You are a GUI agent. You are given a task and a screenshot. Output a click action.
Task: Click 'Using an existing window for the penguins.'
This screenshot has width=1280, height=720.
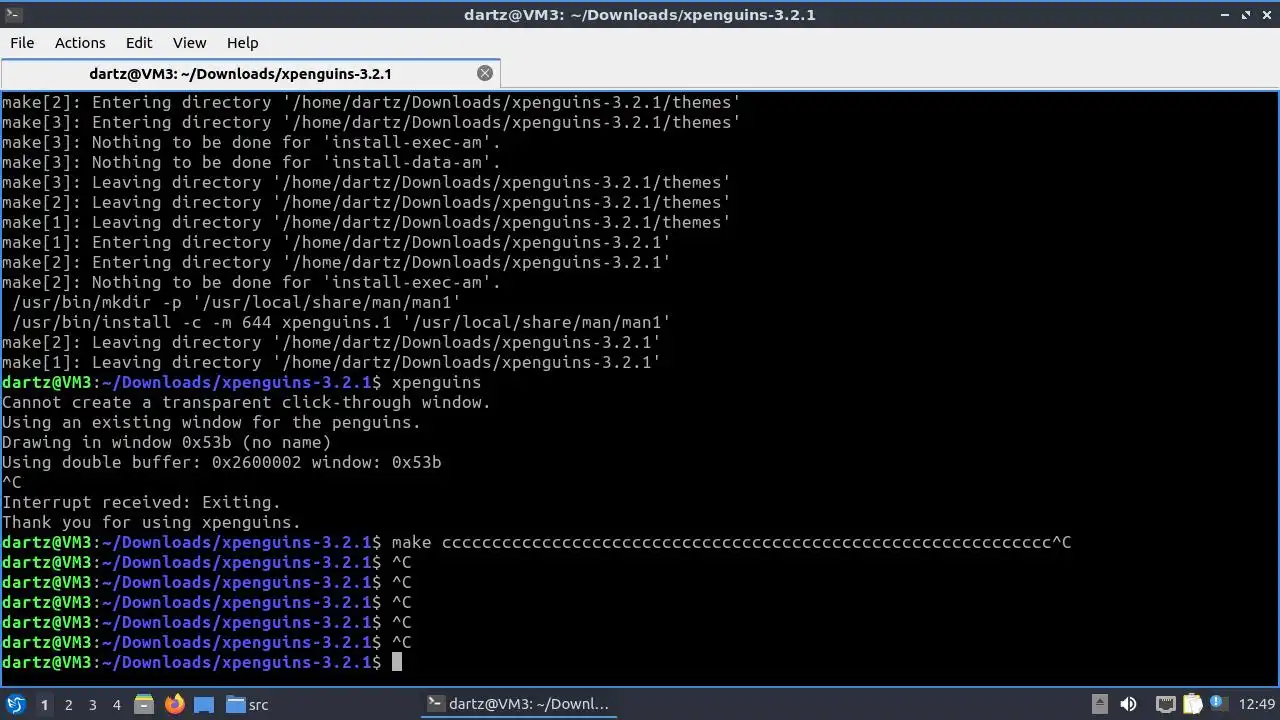pos(211,422)
